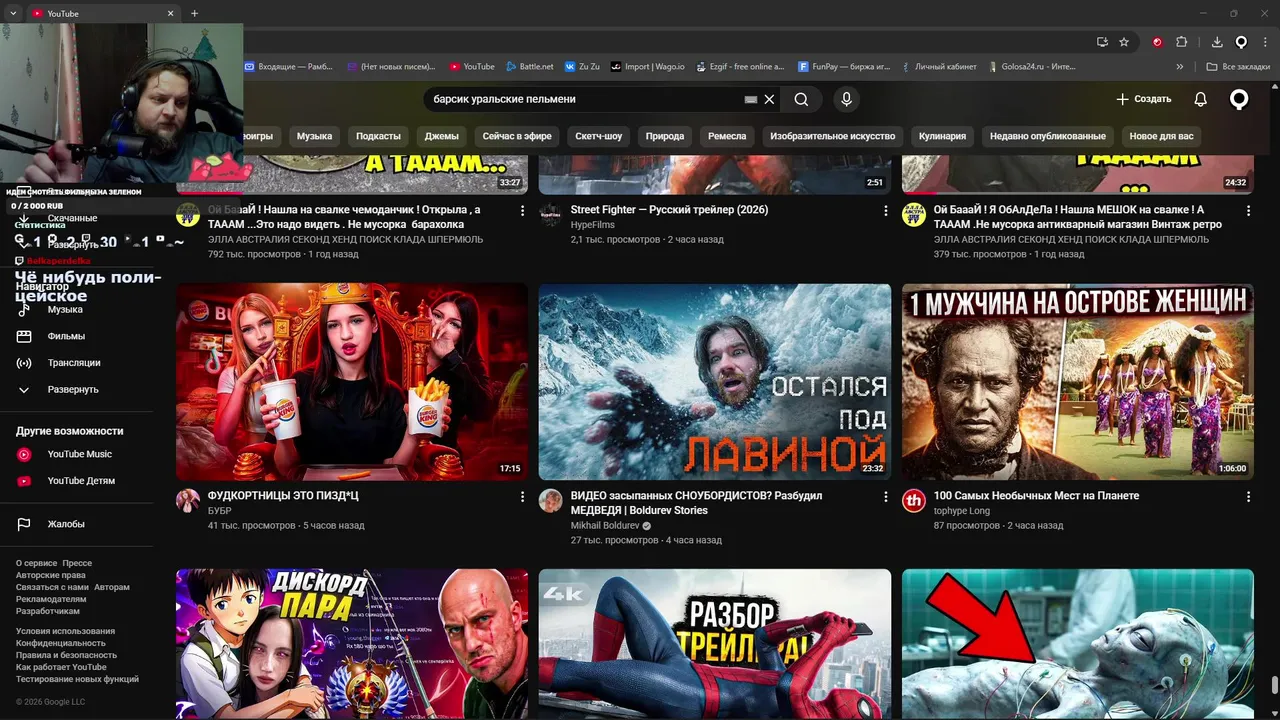The width and height of the screenshot is (1280, 720).
Task: Select the Скетч-шоу filter chip
Action: point(598,136)
